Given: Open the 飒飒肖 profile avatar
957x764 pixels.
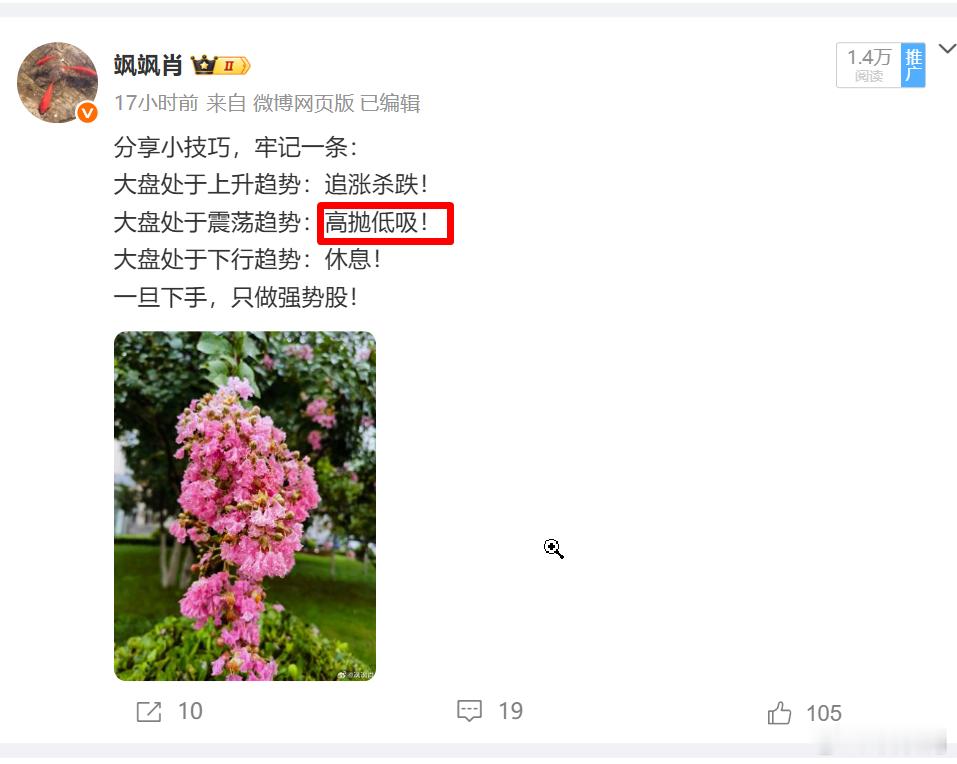Looking at the screenshot, I should click(x=57, y=82).
